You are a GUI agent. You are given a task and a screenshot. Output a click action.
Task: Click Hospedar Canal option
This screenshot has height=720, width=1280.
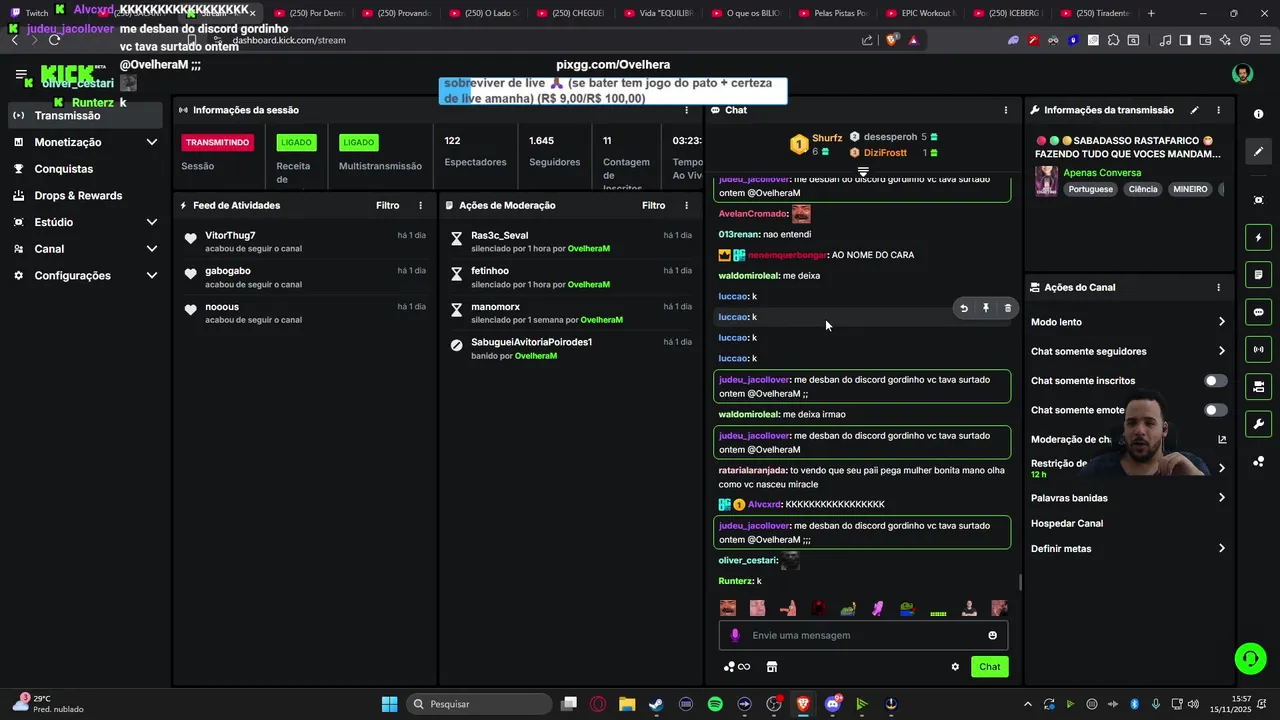[1067, 523]
